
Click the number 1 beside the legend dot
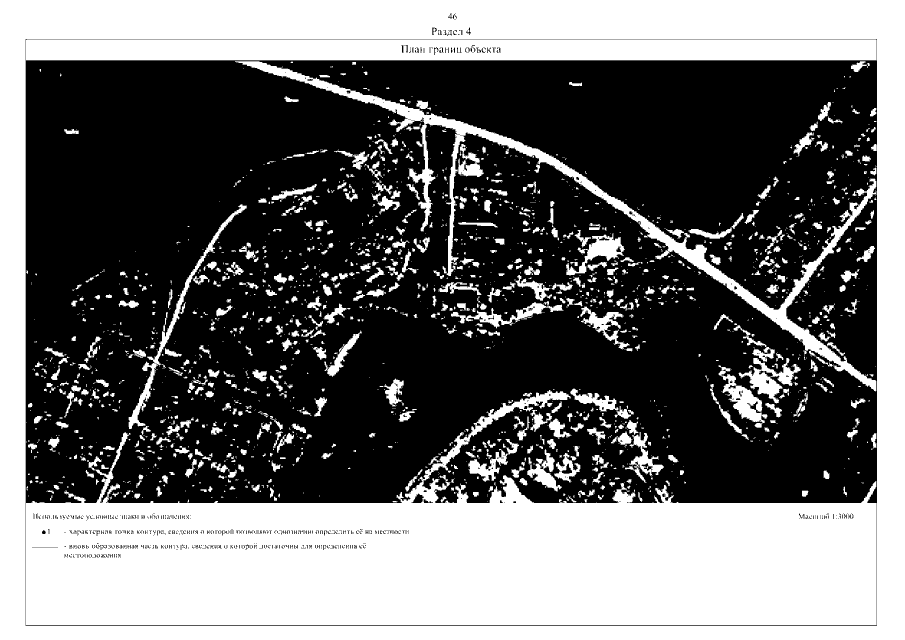[x=50, y=533]
